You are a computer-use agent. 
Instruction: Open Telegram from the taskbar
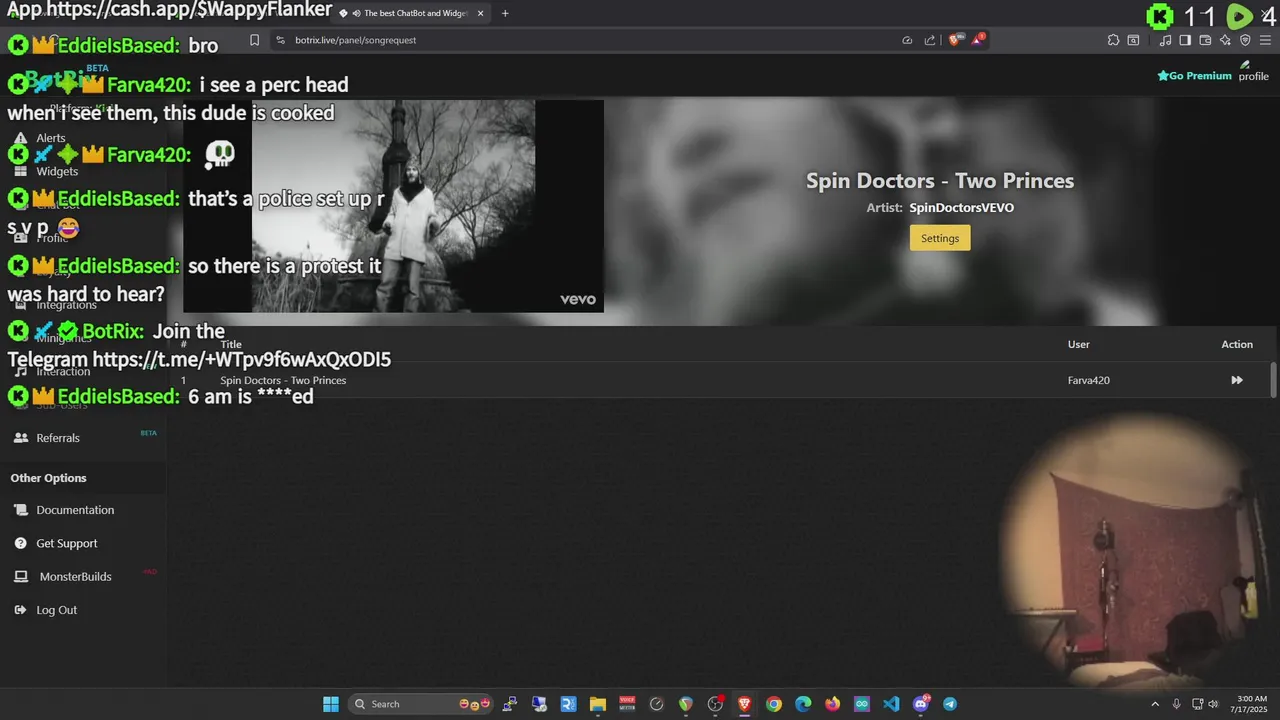coord(950,704)
